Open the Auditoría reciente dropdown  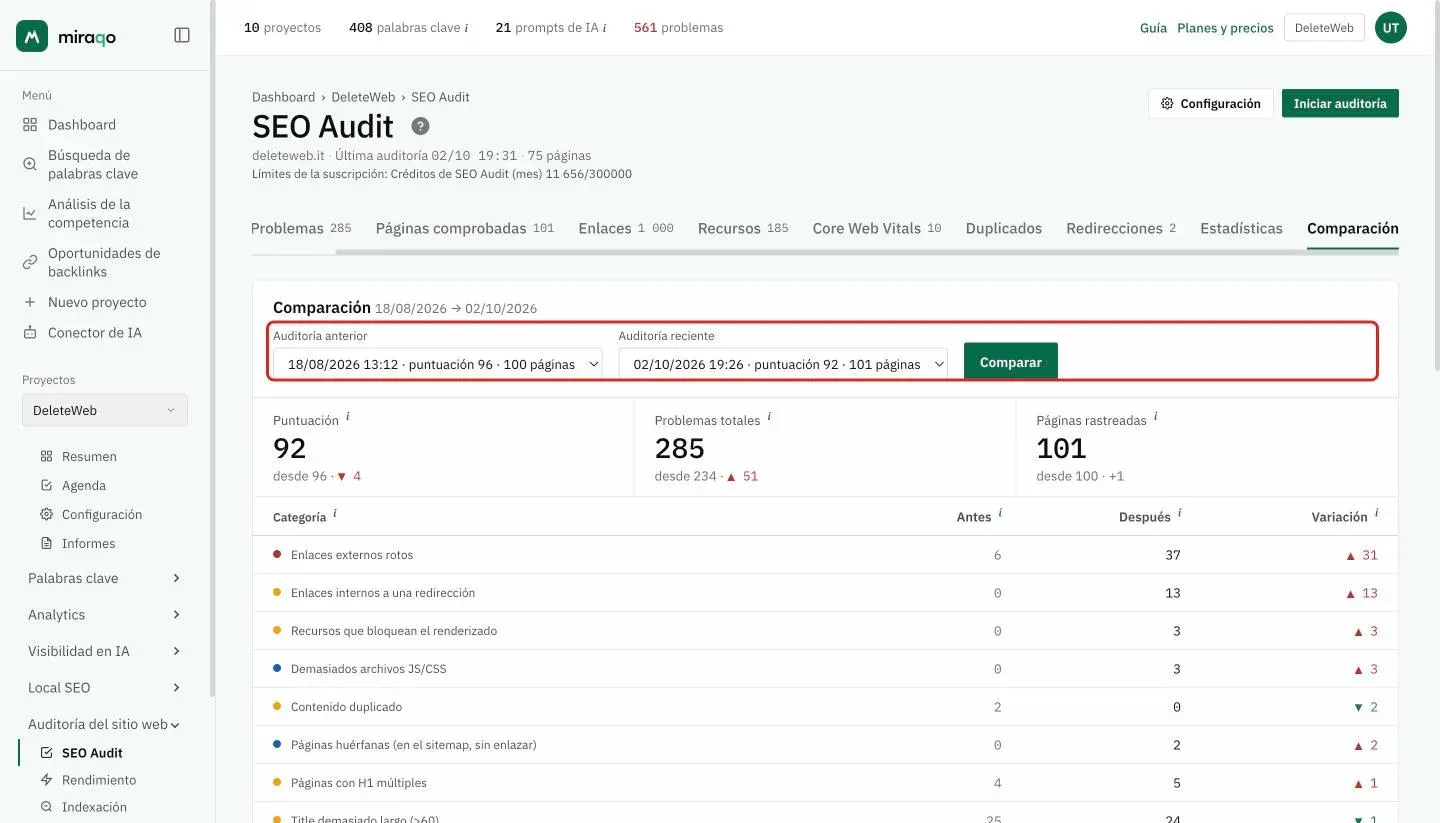coord(783,365)
